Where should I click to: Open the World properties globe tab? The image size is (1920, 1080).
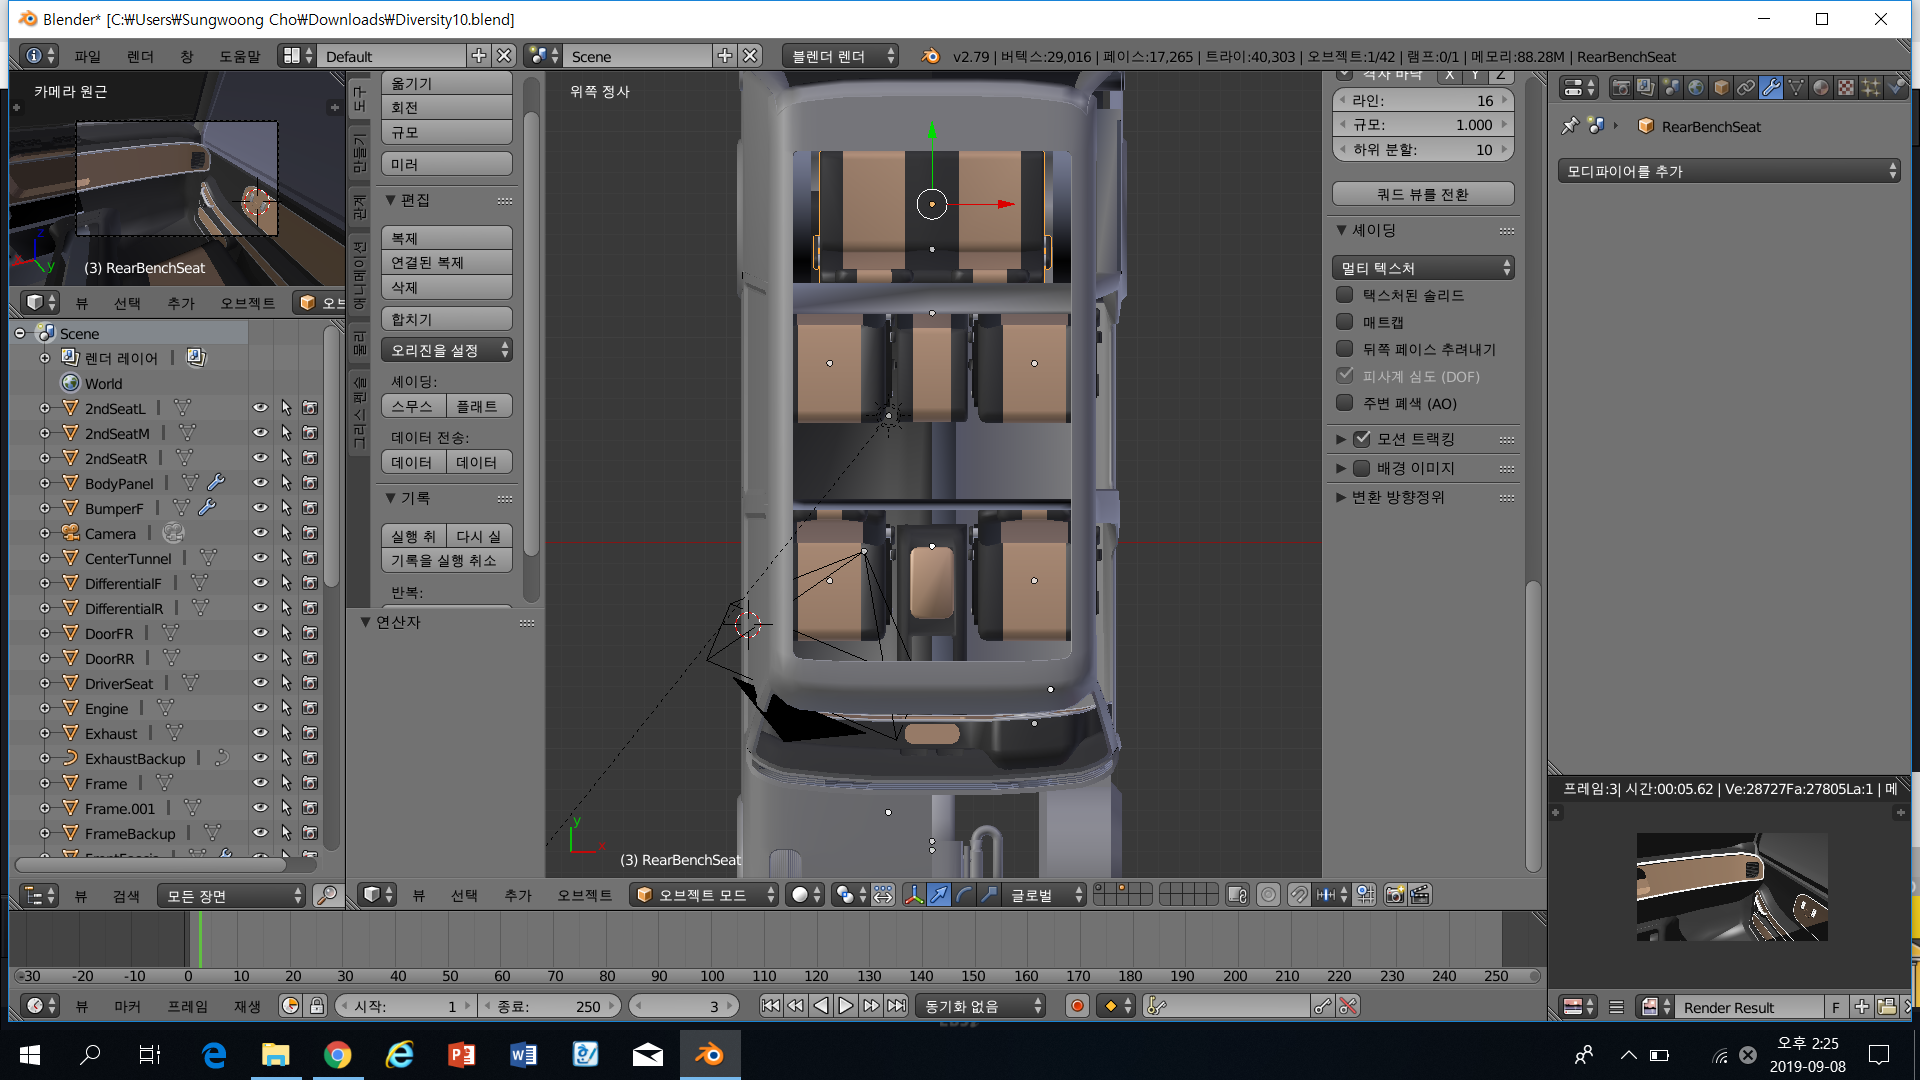pyautogui.click(x=1696, y=88)
